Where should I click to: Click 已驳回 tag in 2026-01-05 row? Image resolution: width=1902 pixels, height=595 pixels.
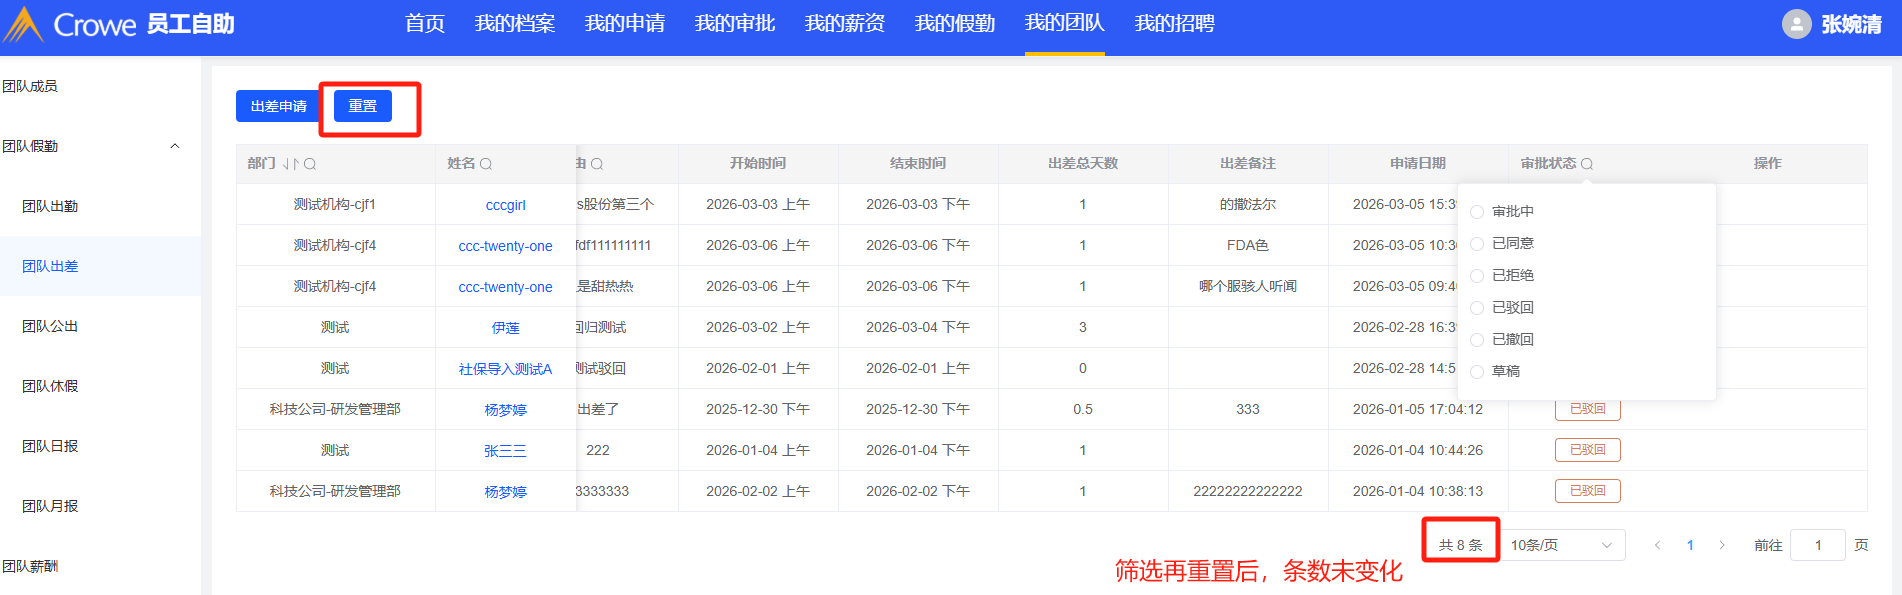point(1587,410)
